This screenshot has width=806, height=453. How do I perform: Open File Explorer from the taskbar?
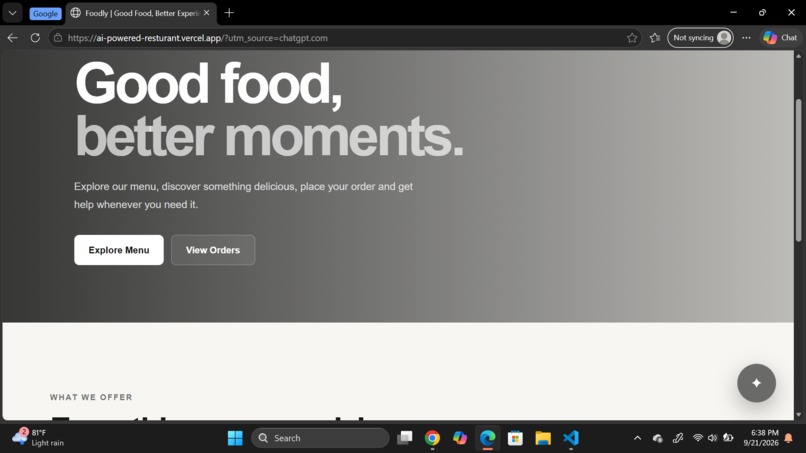click(543, 438)
